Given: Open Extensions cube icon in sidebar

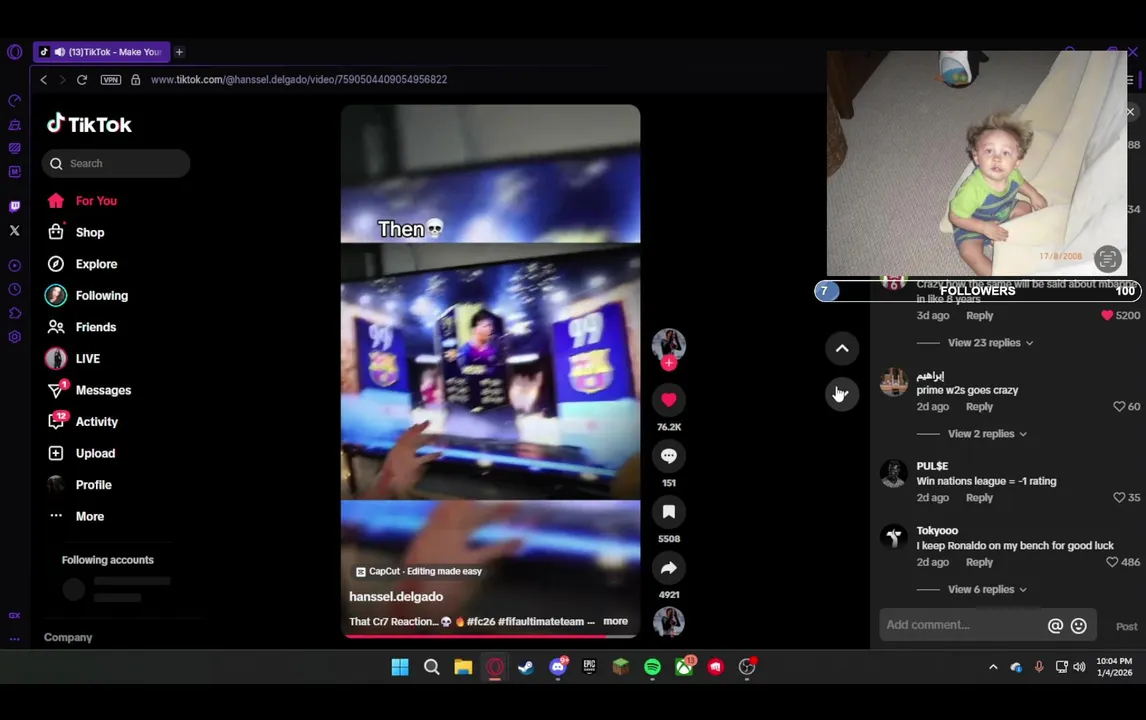Looking at the screenshot, I should click(15, 313).
